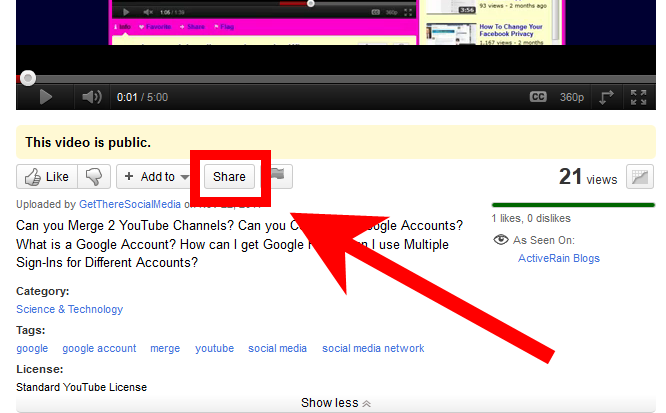Click the youtube tag link
The width and height of the screenshot is (666, 413).
[214, 349]
